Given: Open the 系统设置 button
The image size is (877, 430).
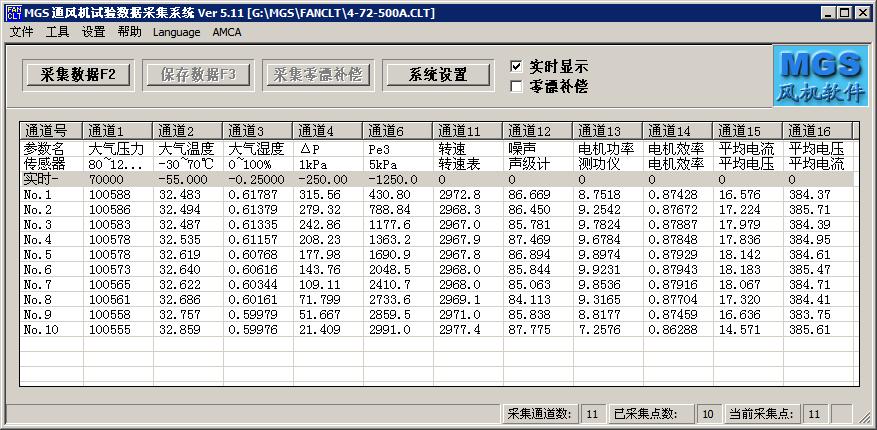Looking at the screenshot, I should tap(439, 75).
